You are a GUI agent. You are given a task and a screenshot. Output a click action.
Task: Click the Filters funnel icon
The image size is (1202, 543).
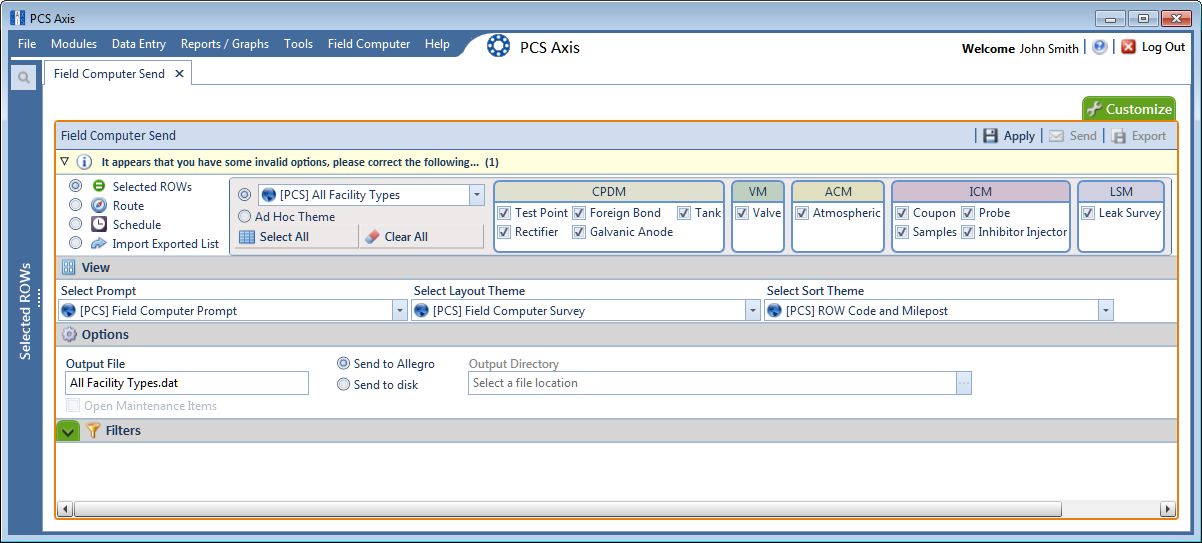(93, 431)
